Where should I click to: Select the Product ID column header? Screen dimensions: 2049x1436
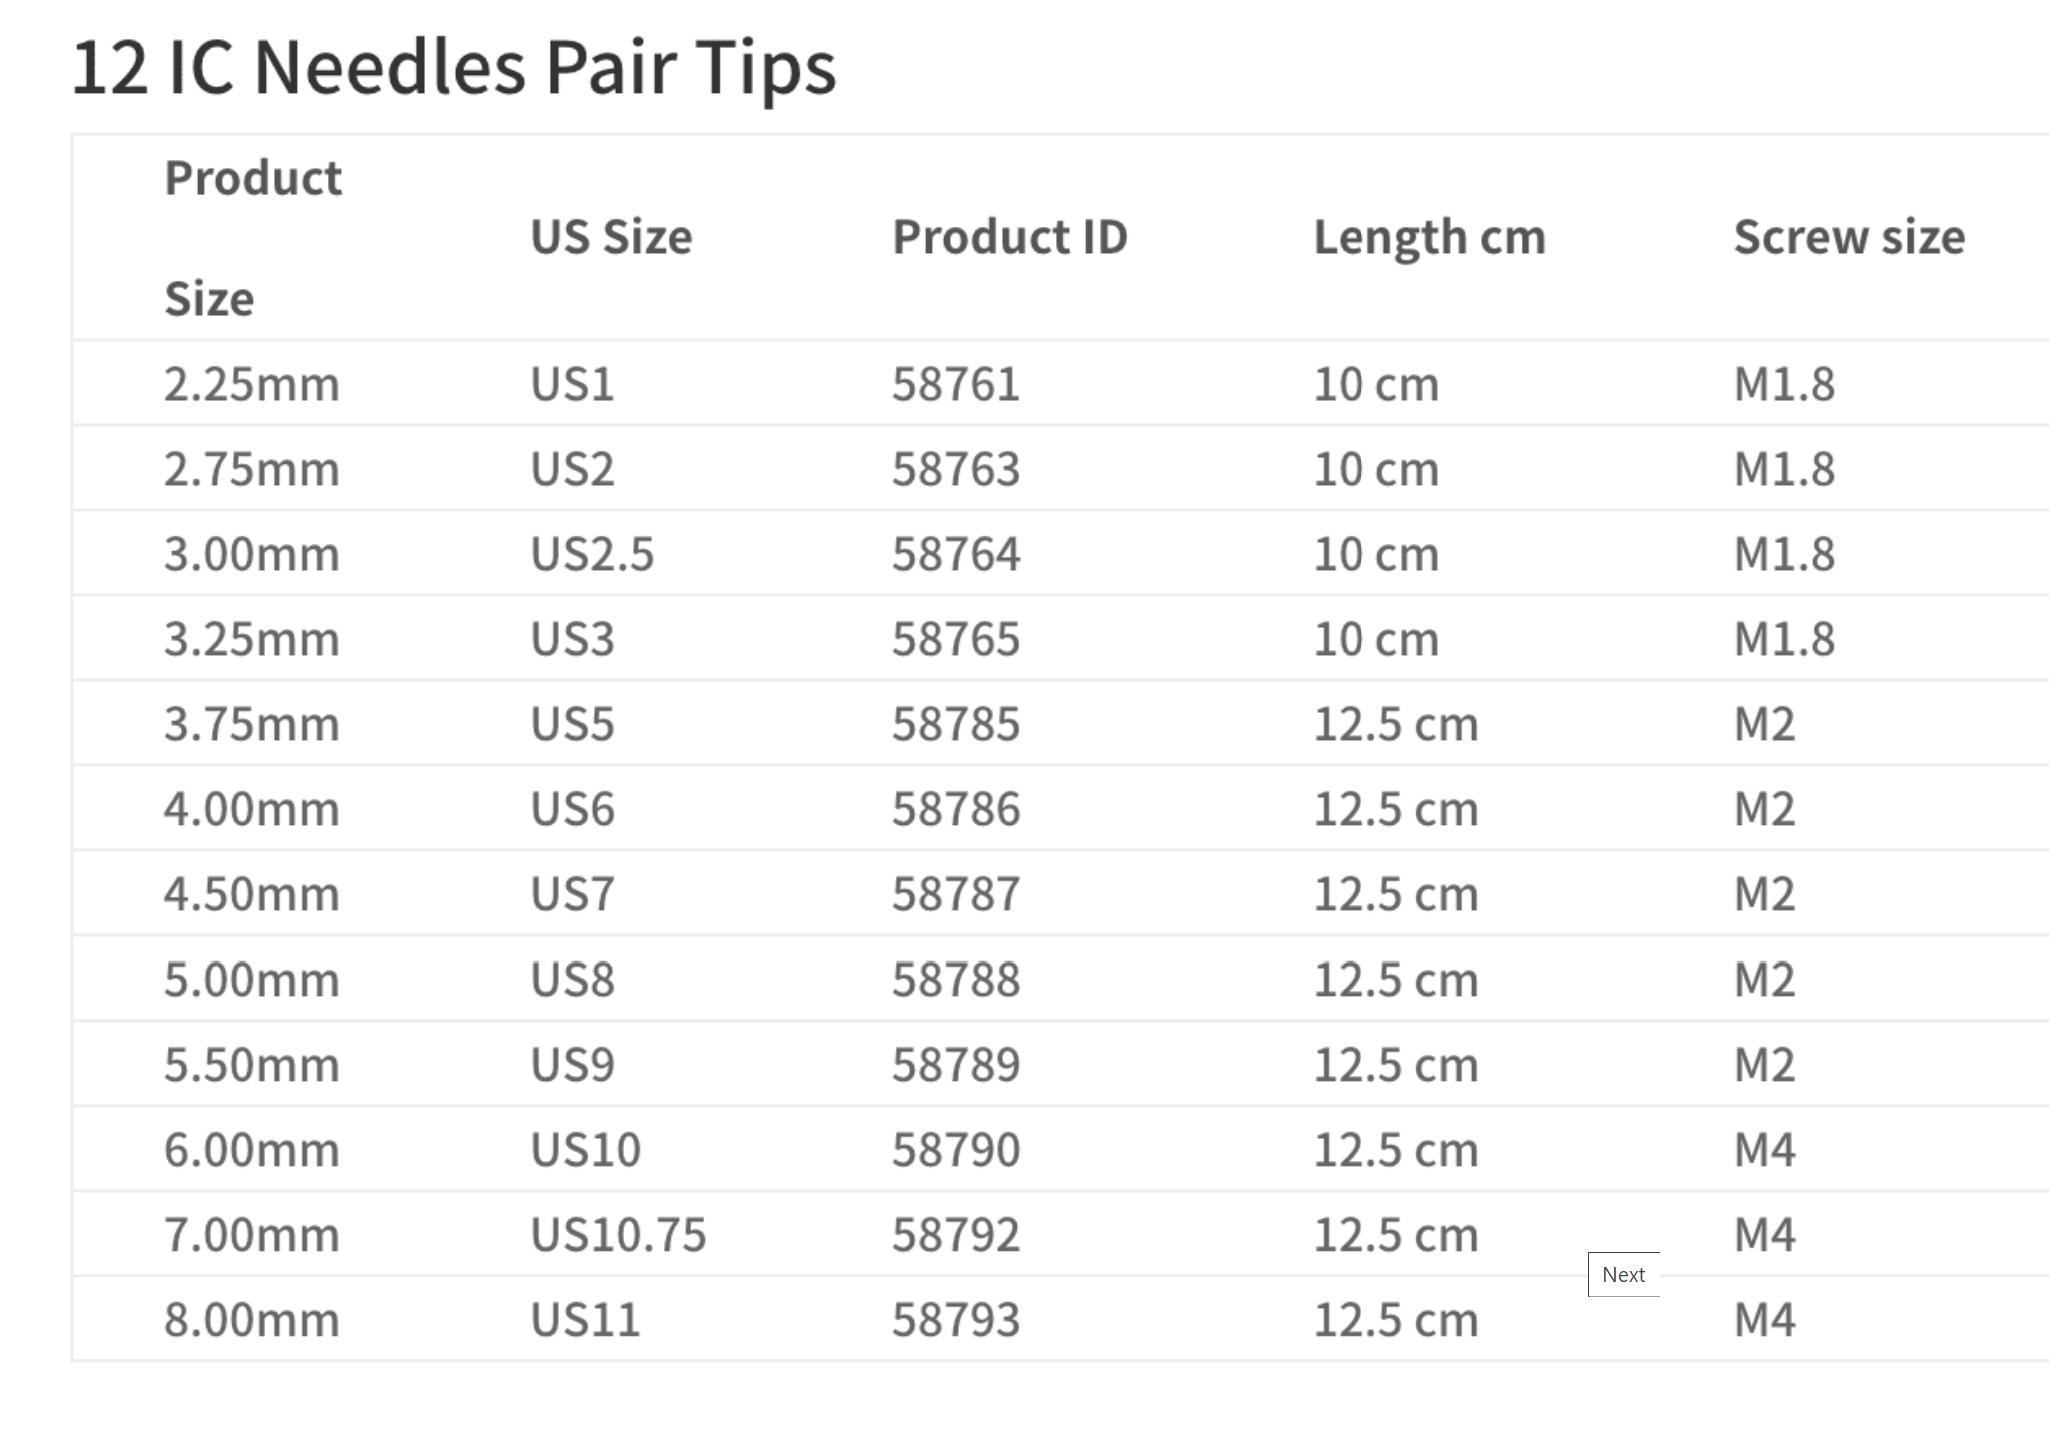1009,238
